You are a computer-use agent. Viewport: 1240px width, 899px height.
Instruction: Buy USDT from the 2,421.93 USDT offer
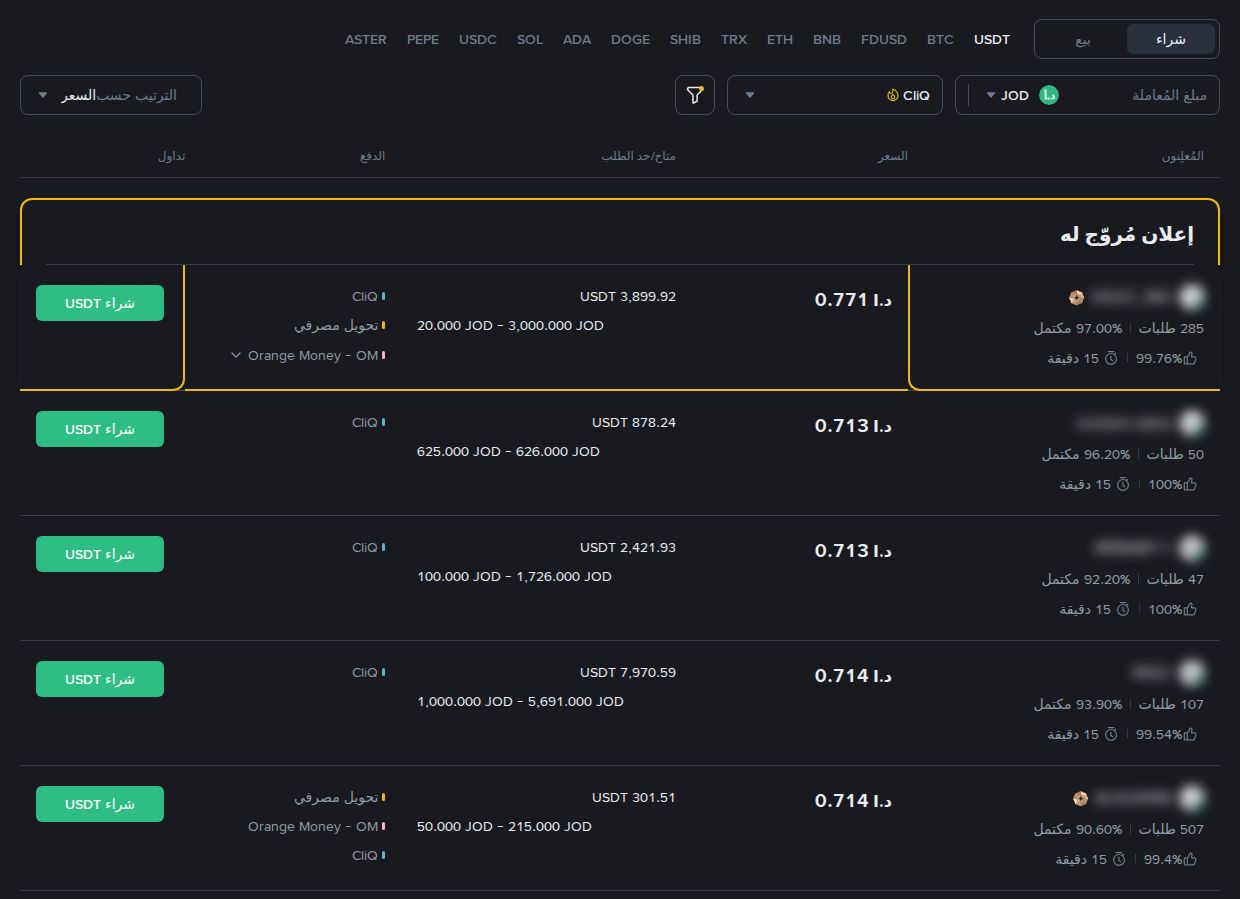click(100, 554)
